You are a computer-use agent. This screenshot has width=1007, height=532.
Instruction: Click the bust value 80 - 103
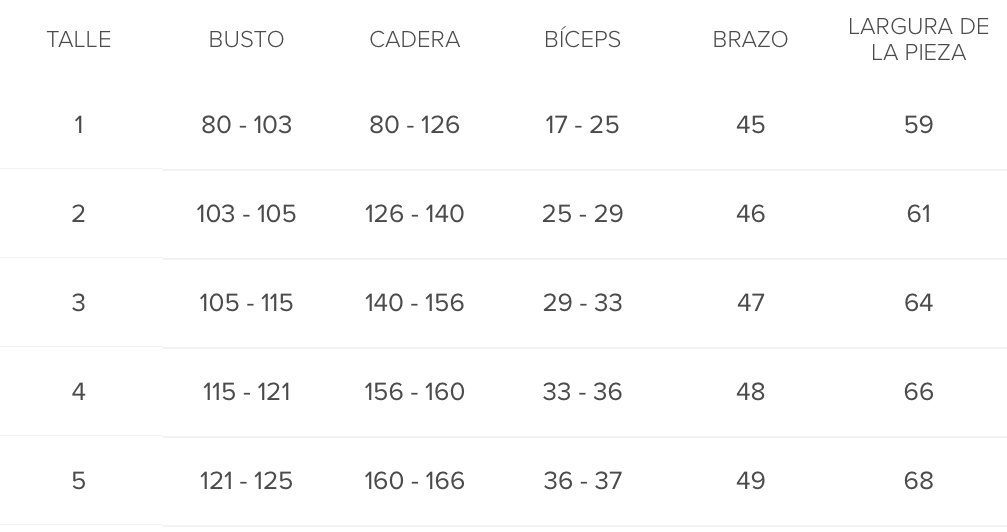point(246,125)
